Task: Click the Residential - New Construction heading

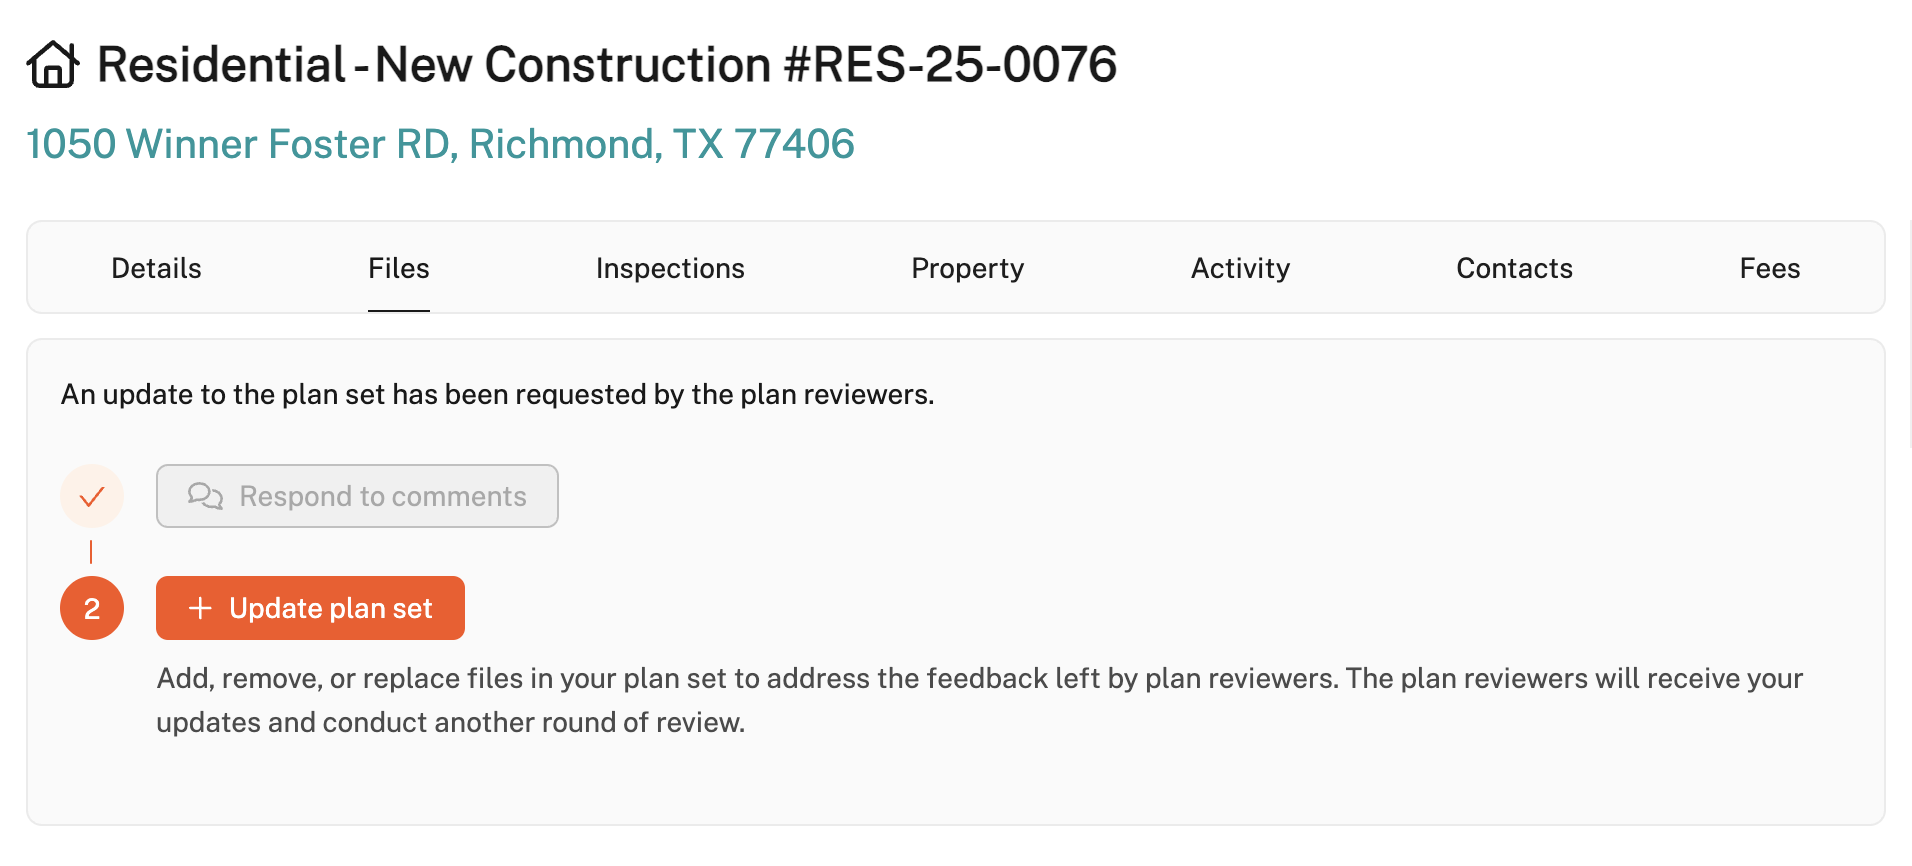Action: coord(434,65)
